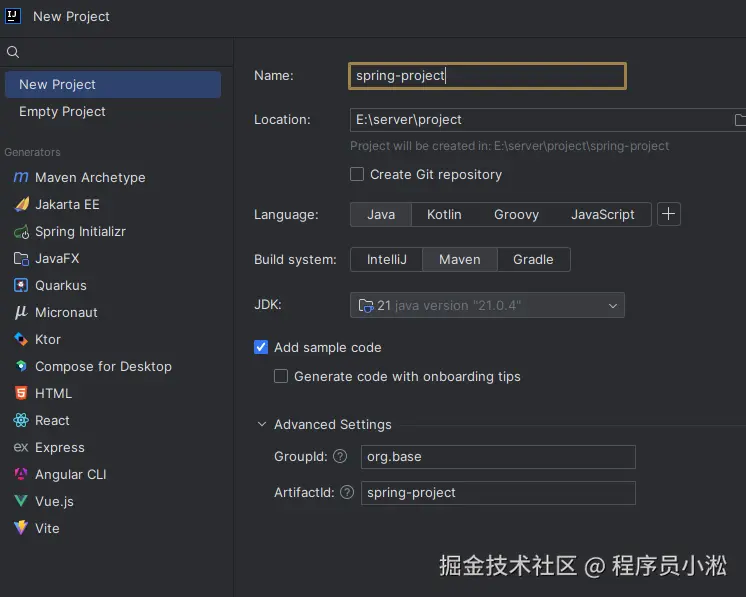Choose the Micronaut mu icon
The image size is (746, 597).
(x=21, y=312)
